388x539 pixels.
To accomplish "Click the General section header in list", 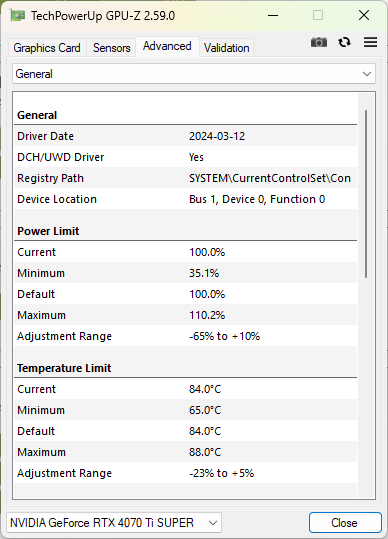I will (37, 115).
